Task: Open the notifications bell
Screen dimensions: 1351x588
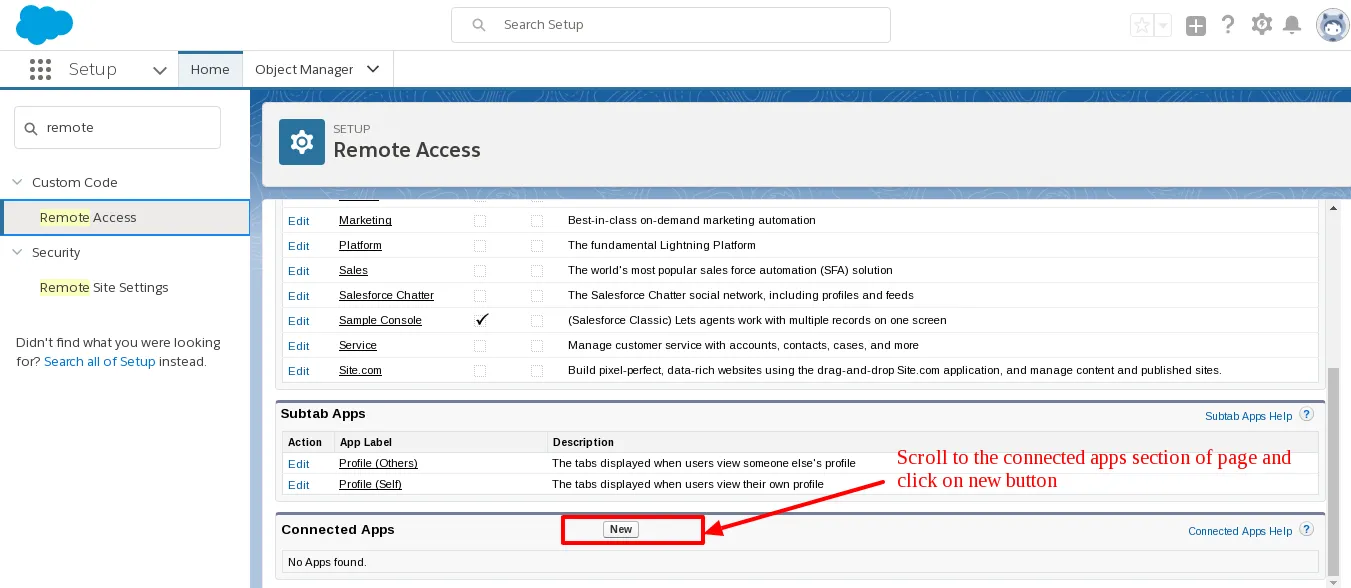Action: pyautogui.click(x=1292, y=25)
